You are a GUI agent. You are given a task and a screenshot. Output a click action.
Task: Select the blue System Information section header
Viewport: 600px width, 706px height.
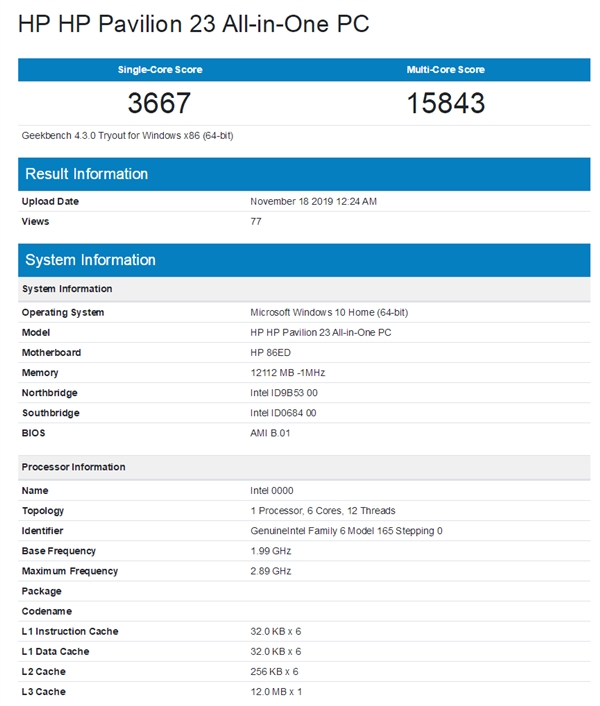coord(91,260)
